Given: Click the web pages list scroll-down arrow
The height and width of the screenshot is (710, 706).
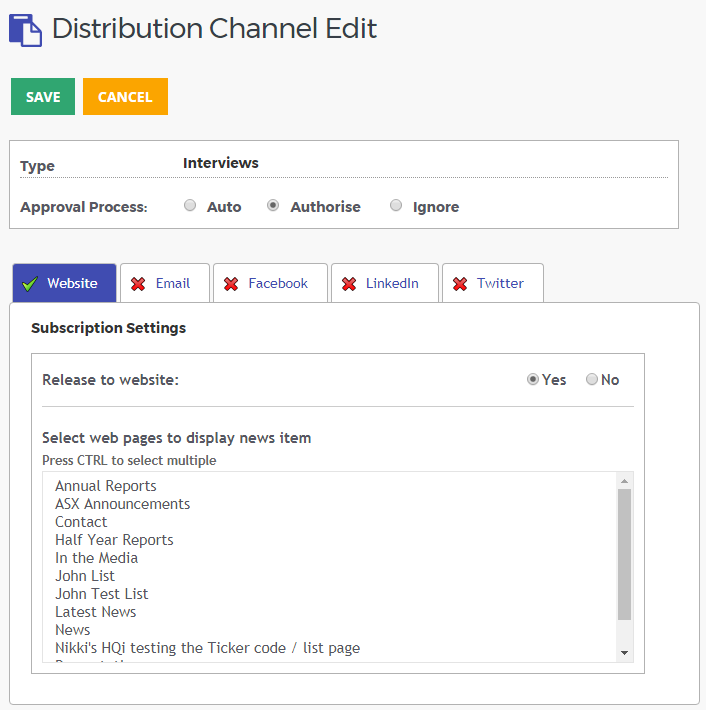Looking at the screenshot, I should (624, 652).
